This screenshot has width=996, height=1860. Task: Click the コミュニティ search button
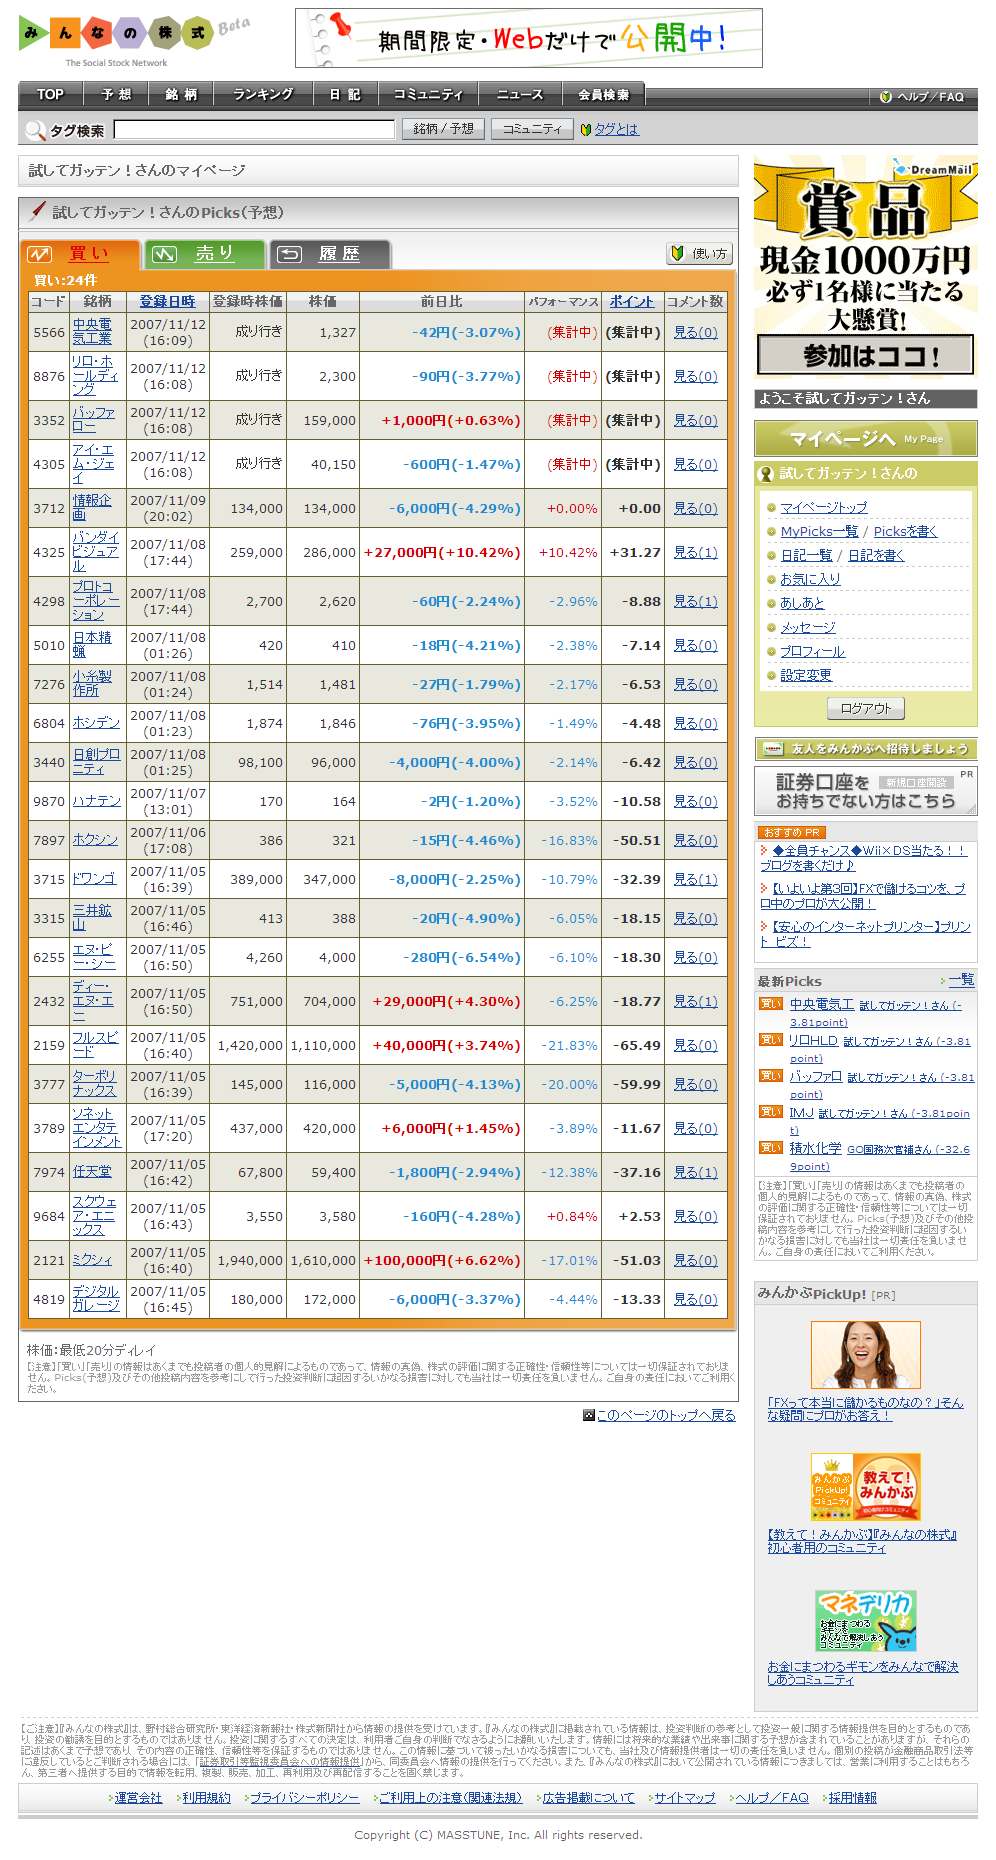tap(532, 129)
